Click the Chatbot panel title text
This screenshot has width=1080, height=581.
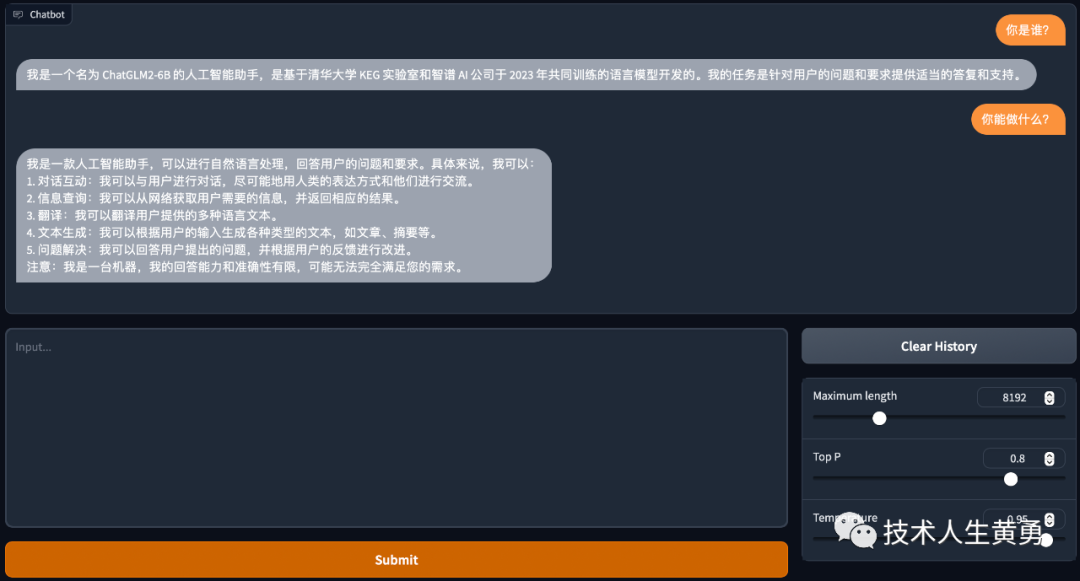[47, 14]
